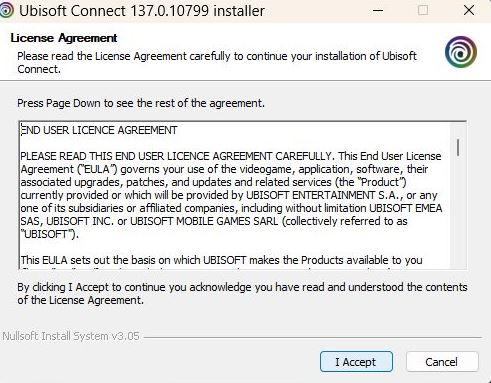
Task: Click the PLEASE READ THIS END USER paragraph
Action: (231, 195)
